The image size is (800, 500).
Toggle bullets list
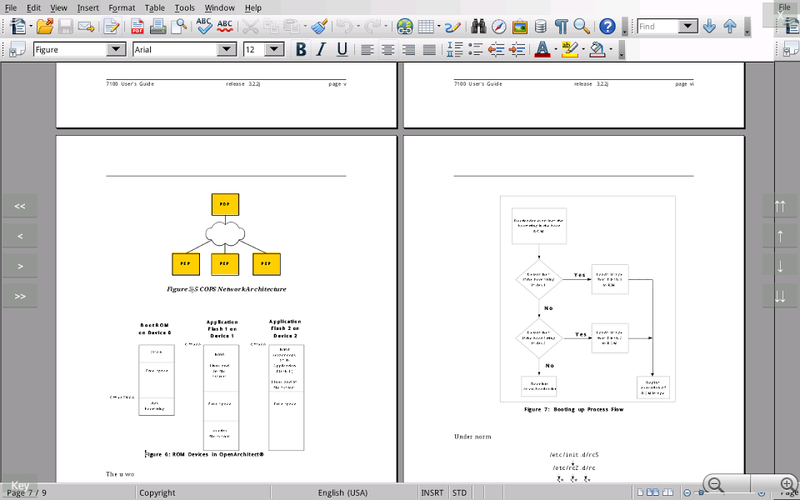475,49
